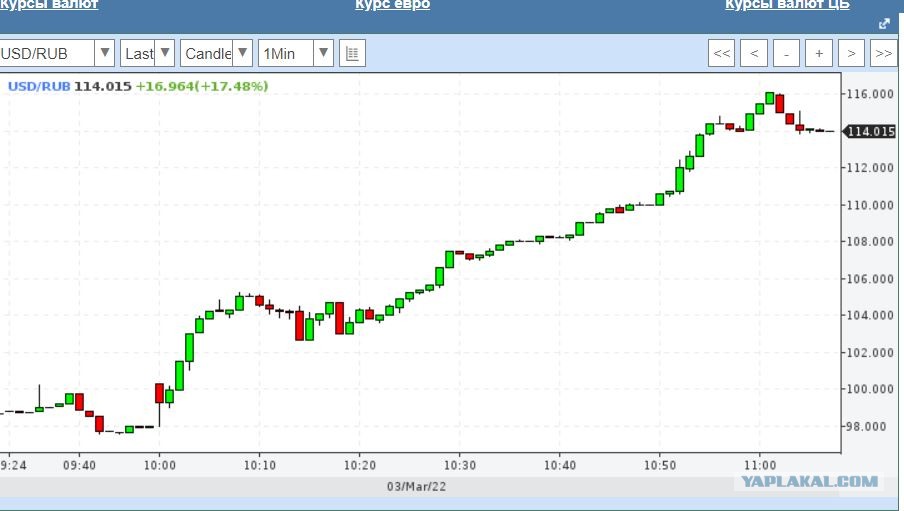Open the Курс евро link
Image resolution: width=904 pixels, height=511 pixels.
click(x=392, y=5)
